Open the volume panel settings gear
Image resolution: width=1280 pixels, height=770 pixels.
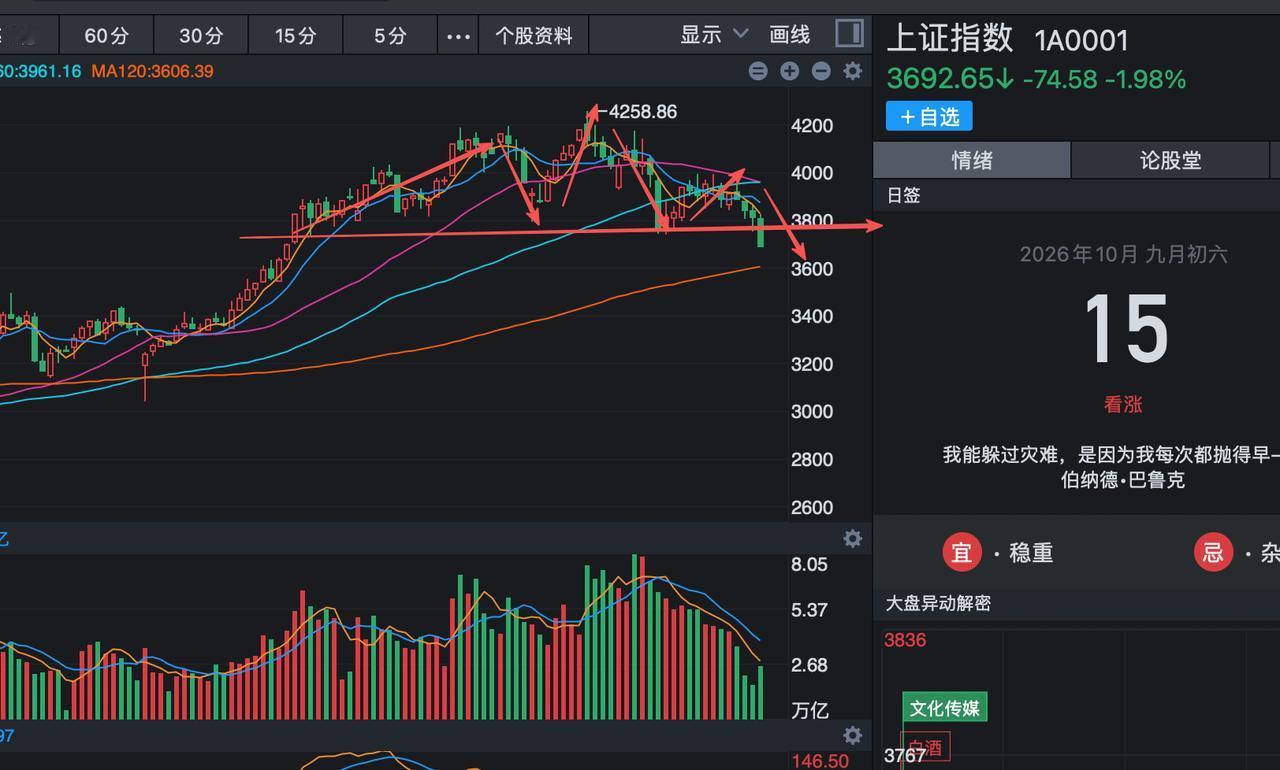click(853, 538)
